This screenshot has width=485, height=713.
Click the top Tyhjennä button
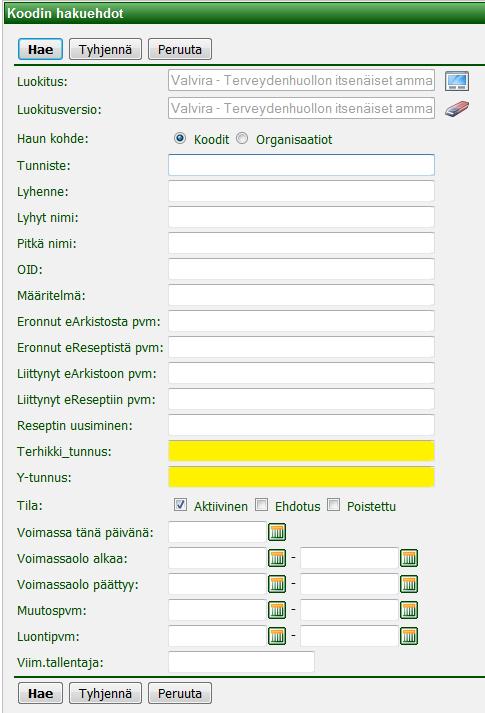click(105, 49)
